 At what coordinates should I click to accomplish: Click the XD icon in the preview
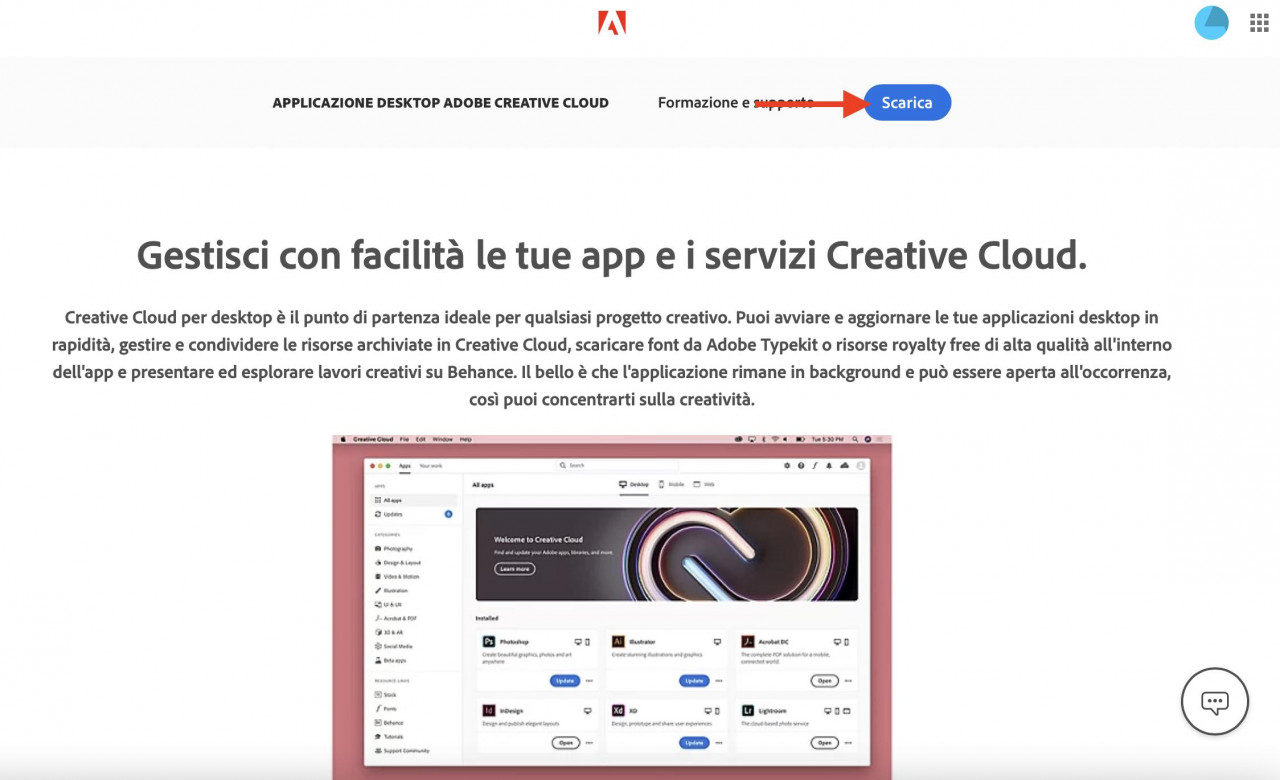tap(618, 710)
